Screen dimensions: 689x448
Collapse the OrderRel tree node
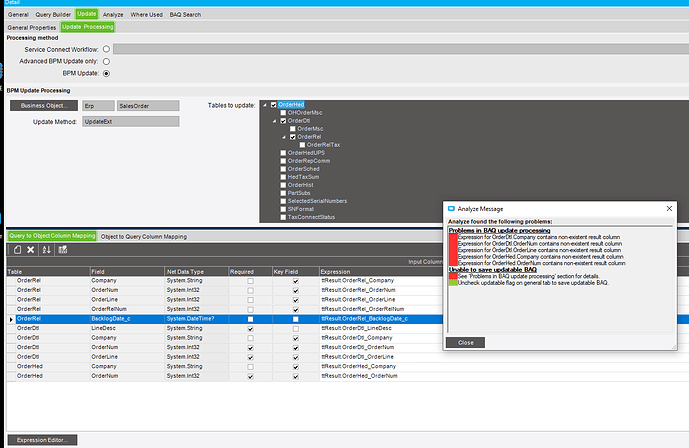pyautogui.click(x=284, y=137)
